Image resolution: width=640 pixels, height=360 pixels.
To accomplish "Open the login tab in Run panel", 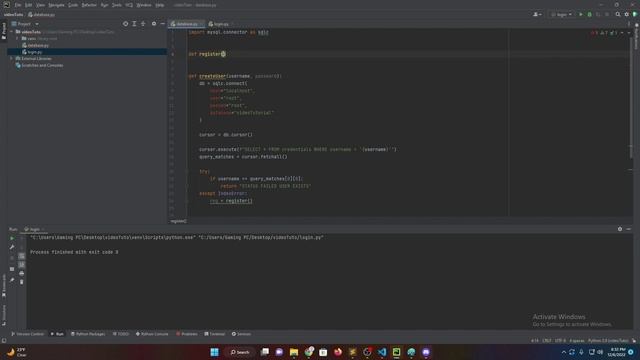I will pyautogui.click(x=34, y=229).
